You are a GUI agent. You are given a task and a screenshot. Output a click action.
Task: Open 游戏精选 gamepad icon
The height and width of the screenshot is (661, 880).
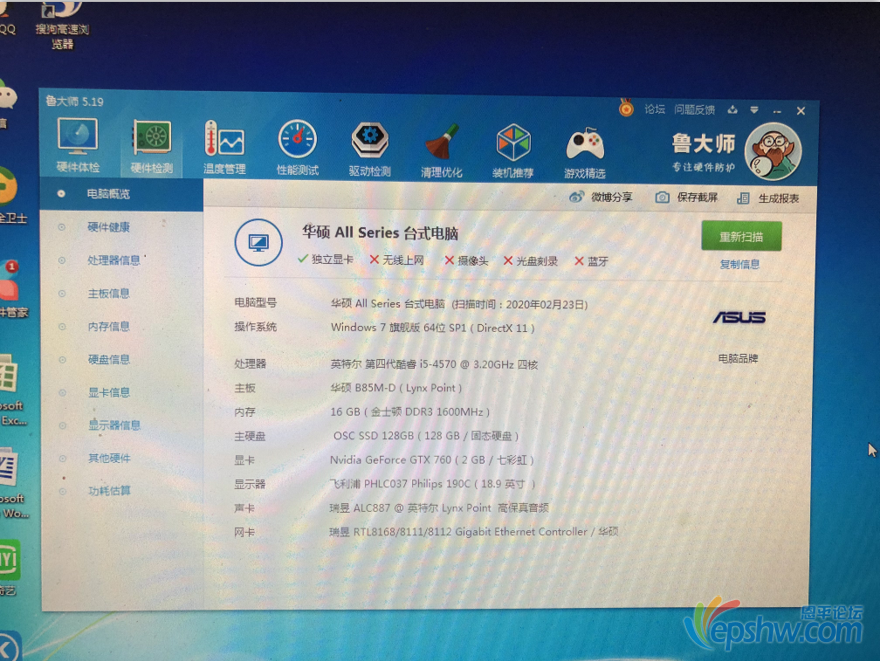tap(585, 152)
